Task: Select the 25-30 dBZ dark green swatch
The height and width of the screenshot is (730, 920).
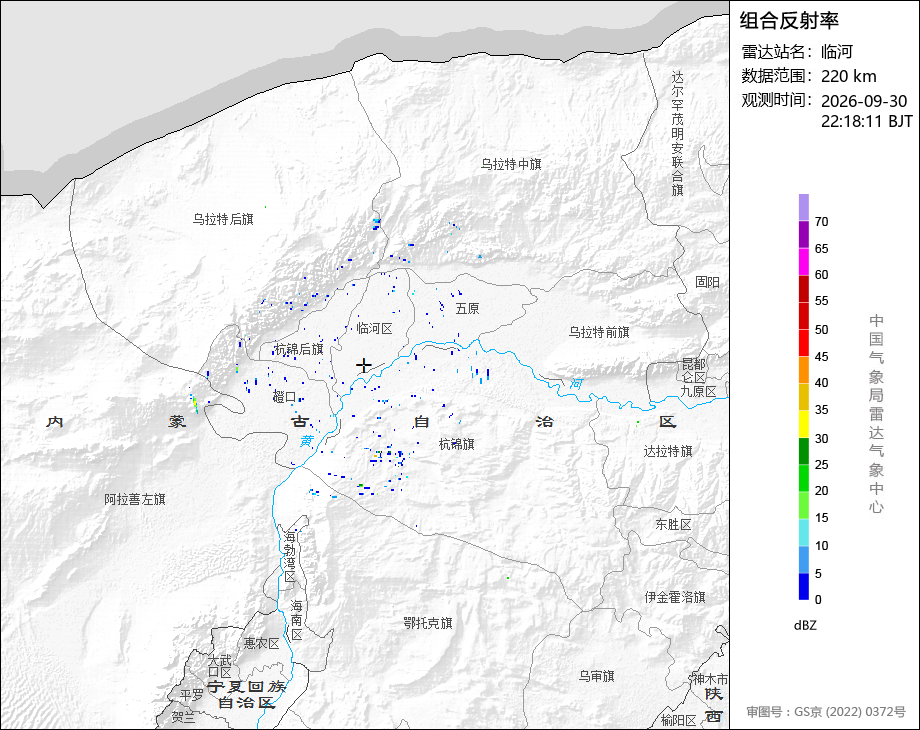Action: click(804, 451)
